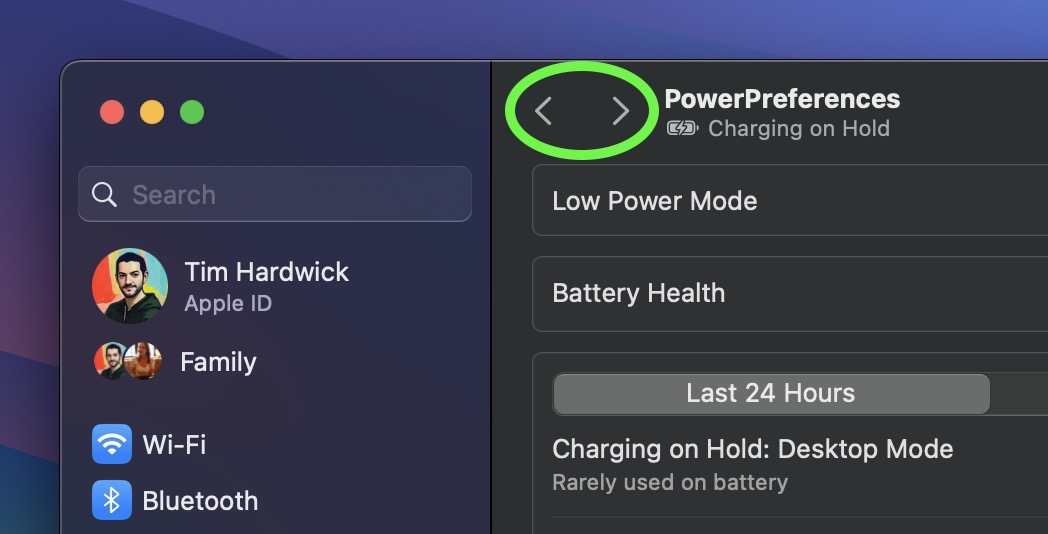Focus the Search field in sidebar

pyautogui.click(x=275, y=194)
